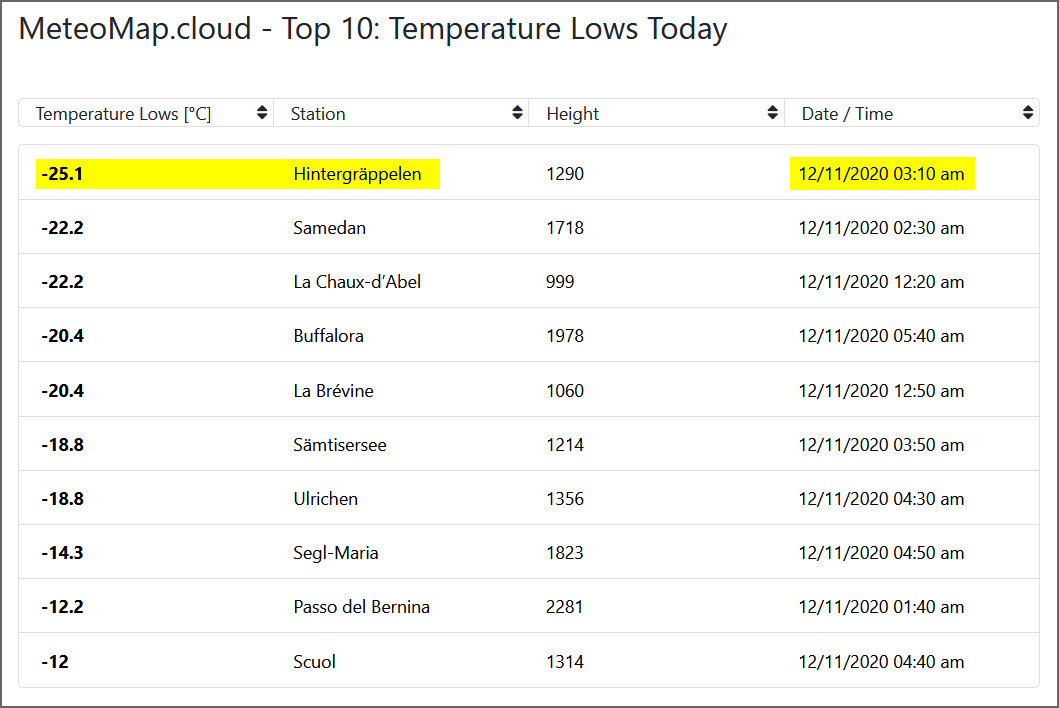Select the Date / Time header label

[x=847, y=113]
